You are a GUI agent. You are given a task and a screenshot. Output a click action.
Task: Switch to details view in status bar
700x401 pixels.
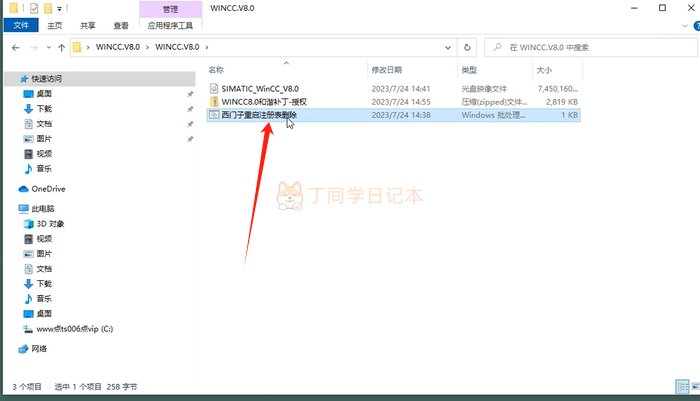(x=682, y=387)
